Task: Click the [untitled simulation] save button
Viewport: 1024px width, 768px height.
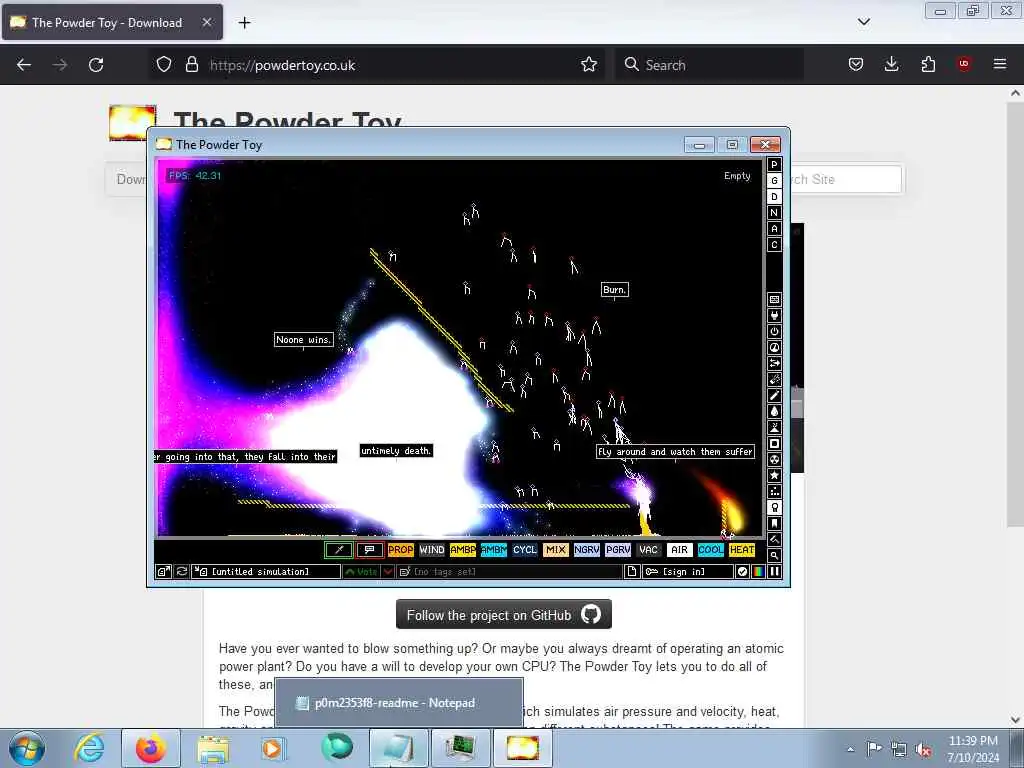Action: 266,571
